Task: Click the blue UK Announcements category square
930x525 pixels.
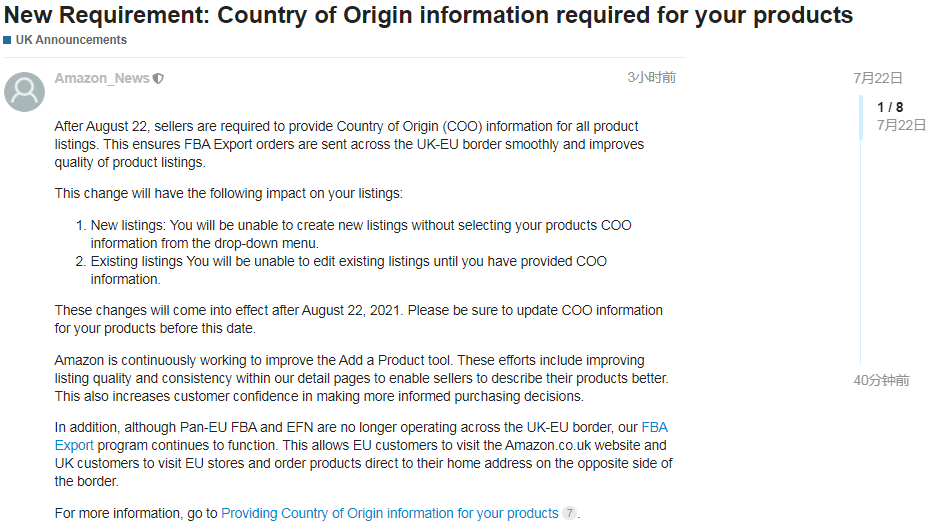Action: [7, 40]
